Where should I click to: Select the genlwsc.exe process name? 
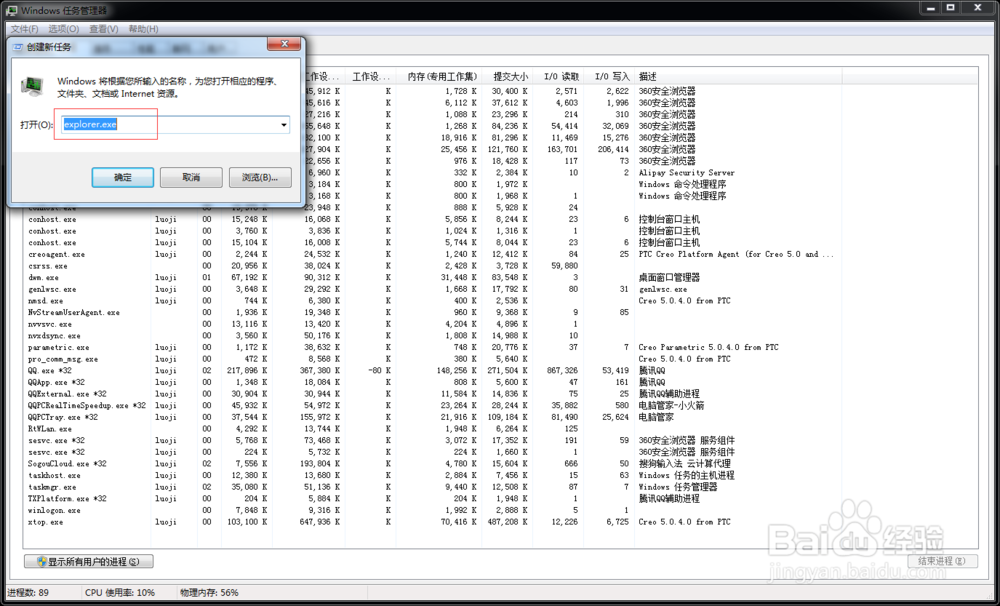(52, 289)
